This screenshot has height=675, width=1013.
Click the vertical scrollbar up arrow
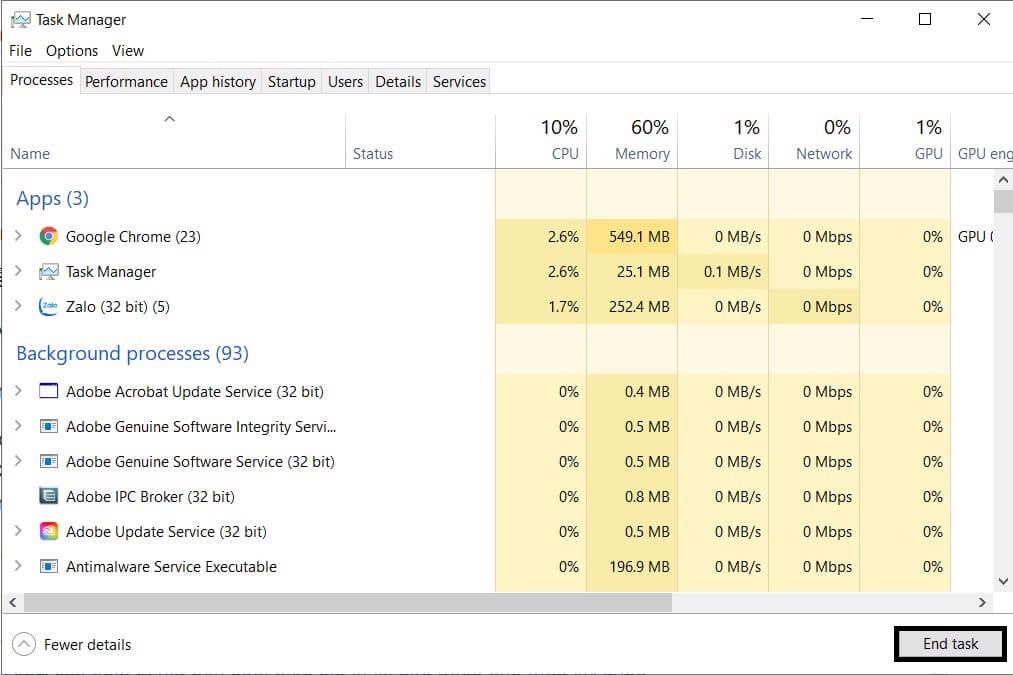click(1003, 180)
